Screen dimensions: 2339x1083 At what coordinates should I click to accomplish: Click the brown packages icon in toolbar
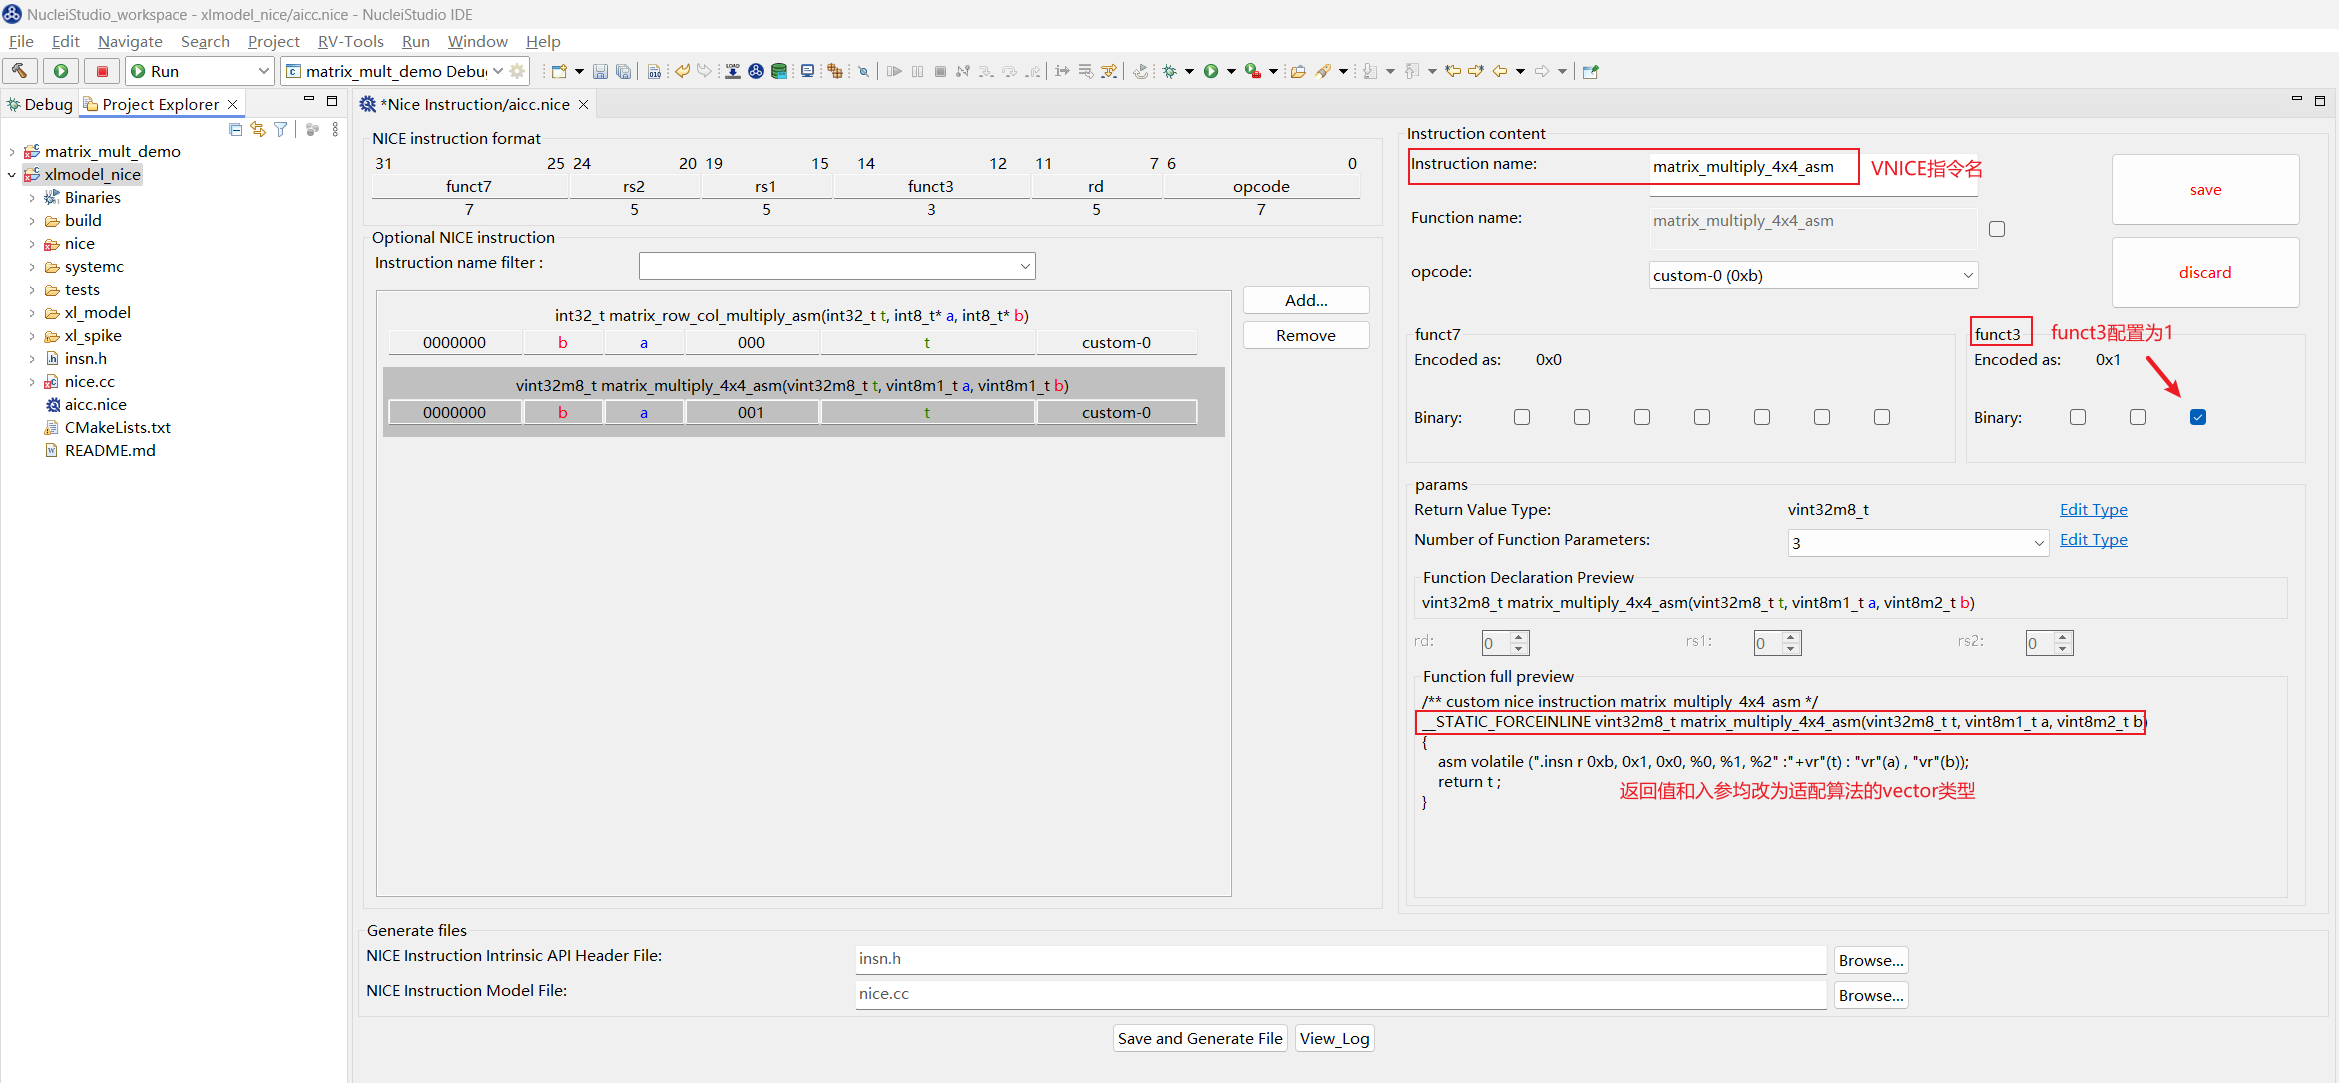835,71
